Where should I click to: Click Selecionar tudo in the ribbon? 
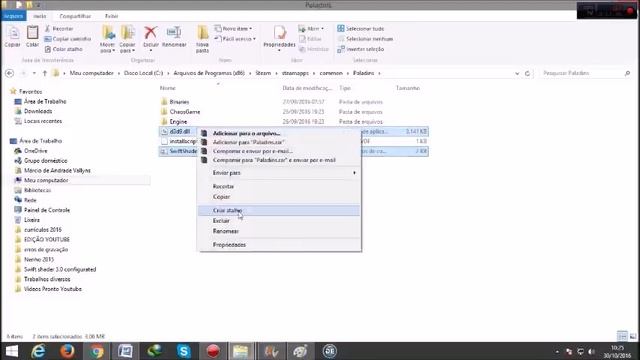point(360,29)
